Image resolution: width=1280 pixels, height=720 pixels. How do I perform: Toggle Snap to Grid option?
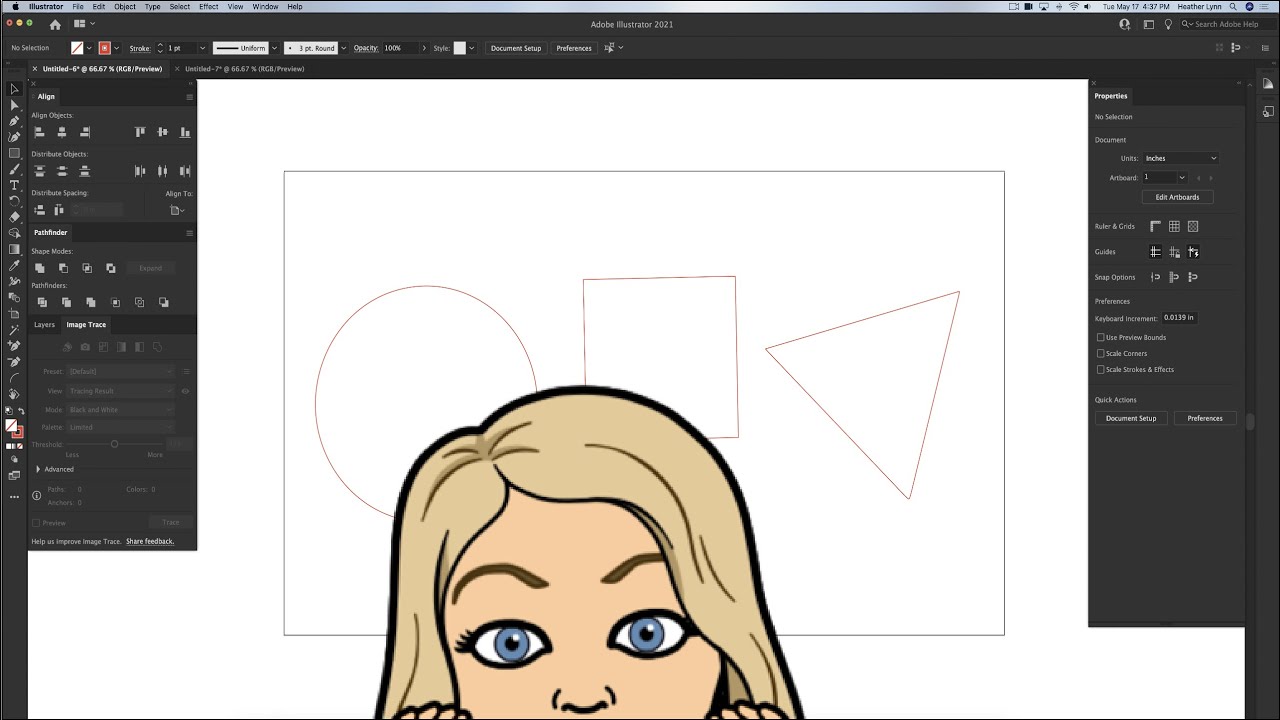tap(1174, 277)
